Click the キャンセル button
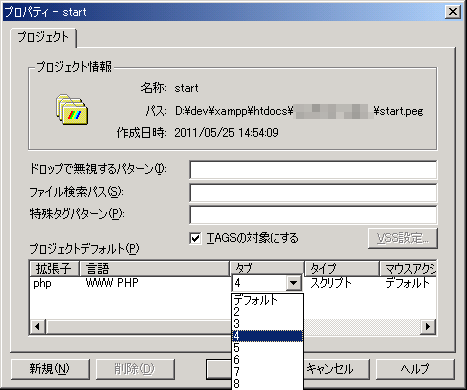The height and width of the screenshot is (390, 467). [336, 369]
